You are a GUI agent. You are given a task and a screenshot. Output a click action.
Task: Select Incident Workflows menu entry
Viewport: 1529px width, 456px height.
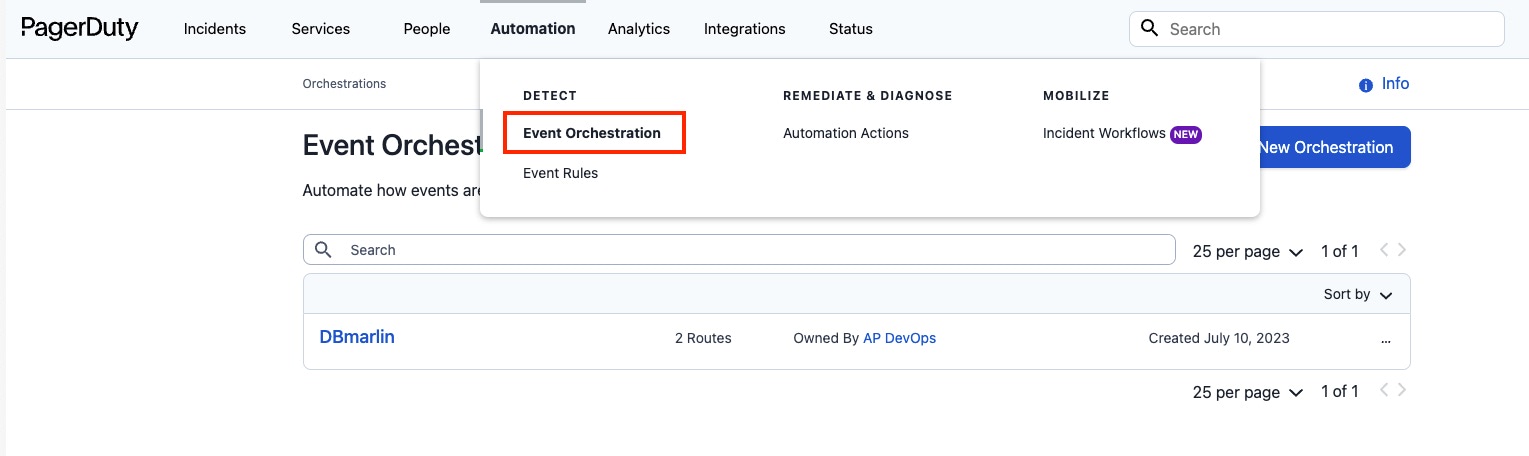pos(1104,133)
